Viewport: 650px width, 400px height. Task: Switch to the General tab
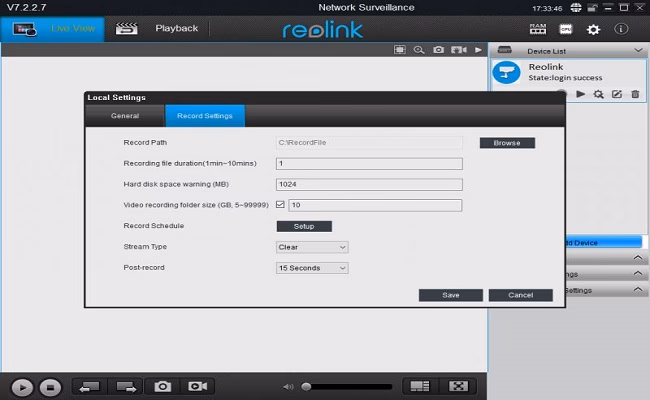[125, 116]
